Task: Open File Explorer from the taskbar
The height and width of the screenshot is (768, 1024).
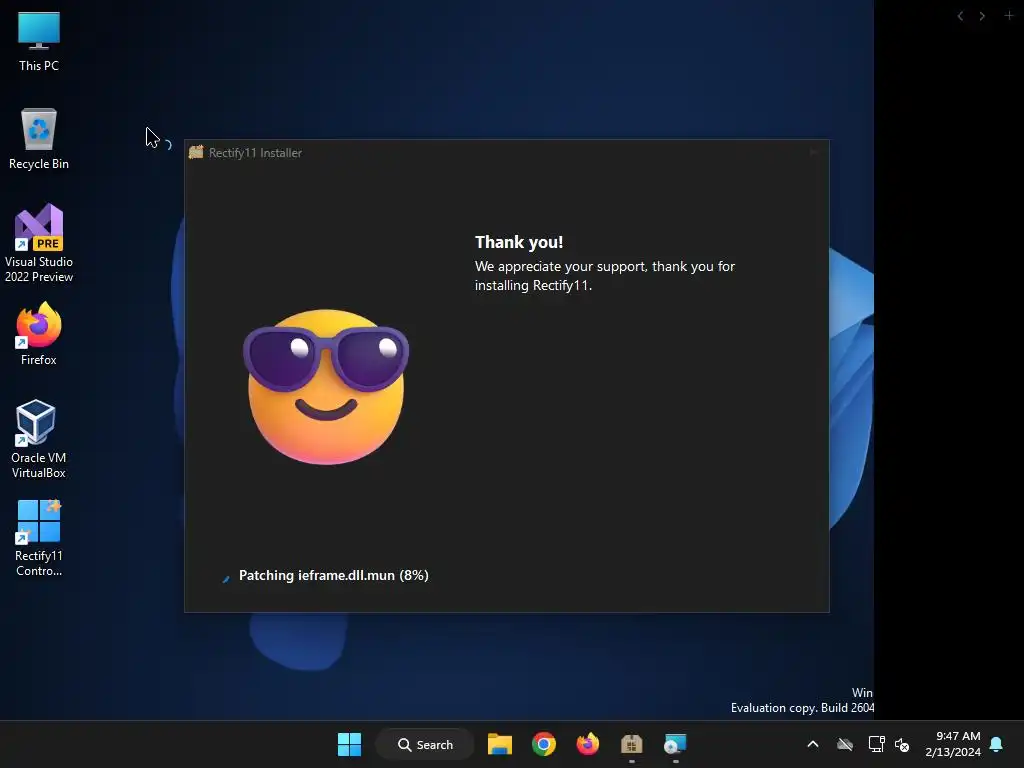Action: point(500,744)
